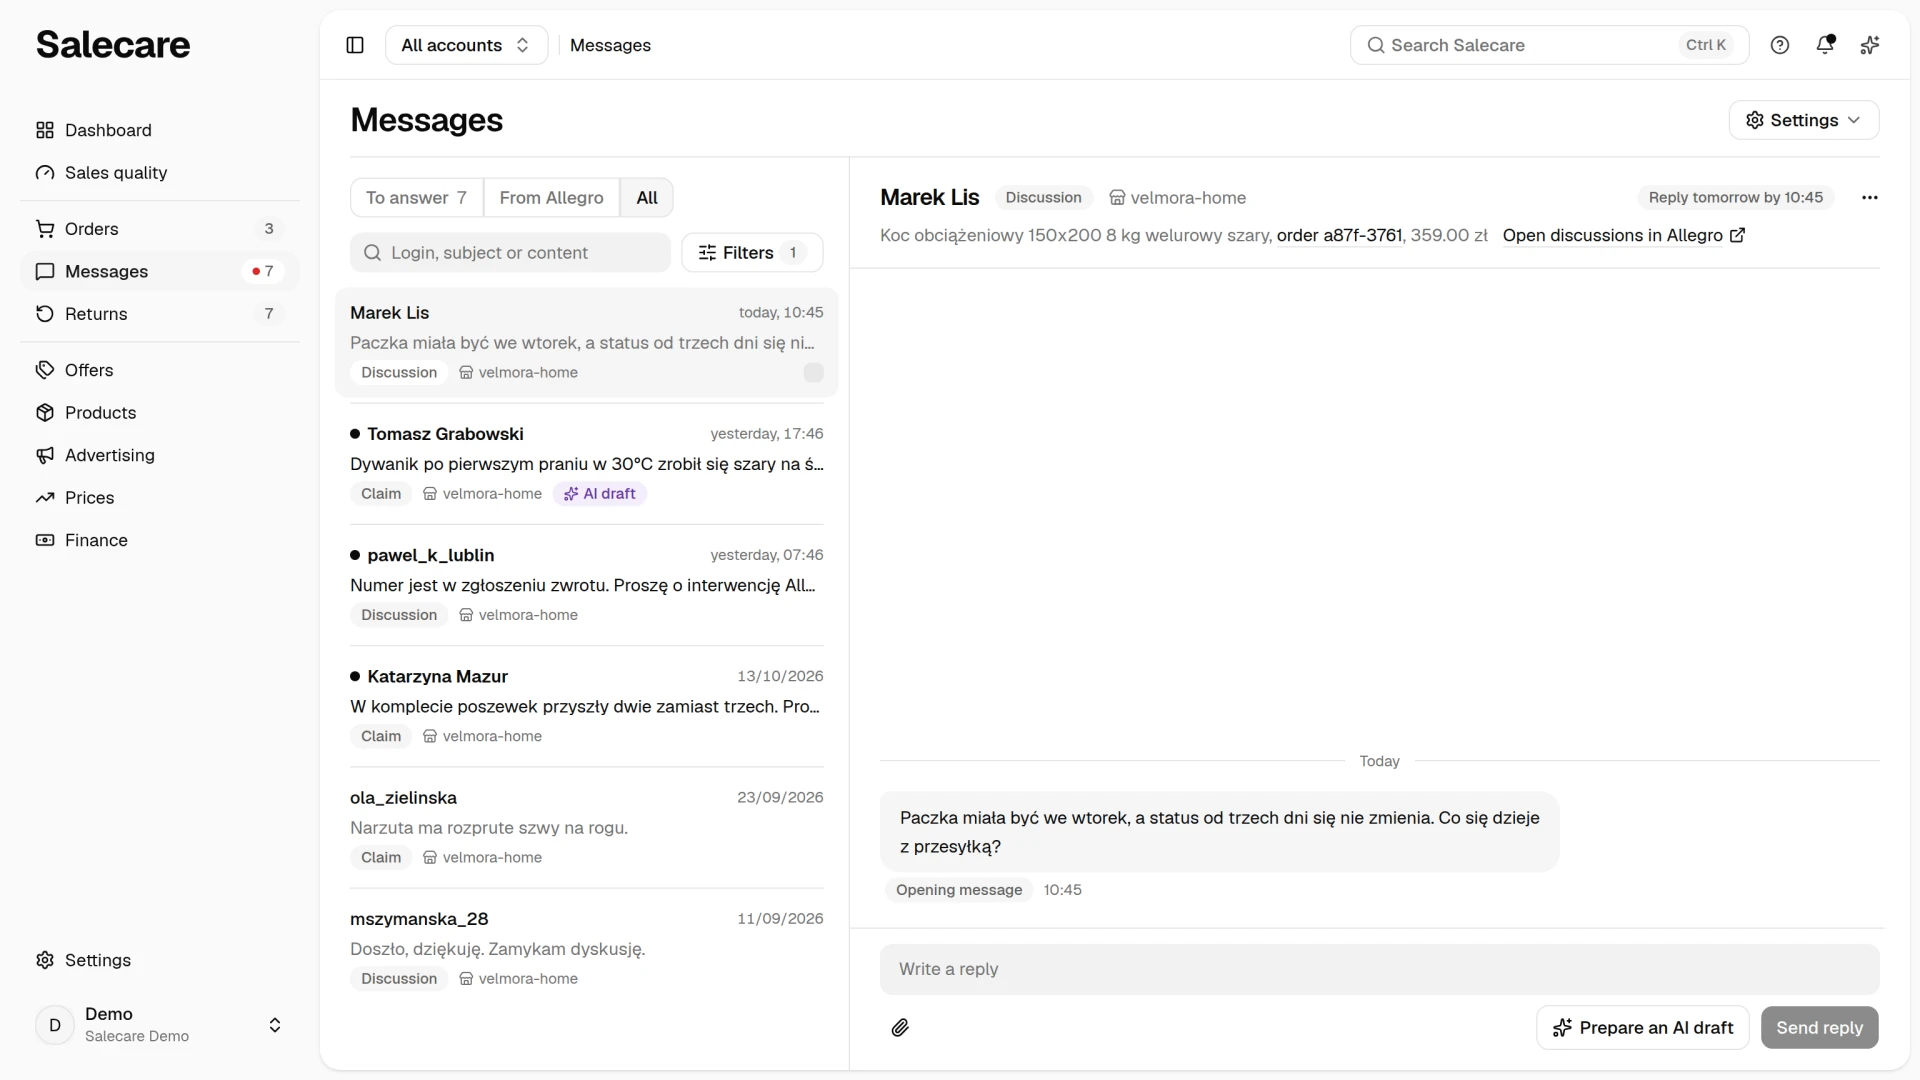The image size is (1920, 1080).
Task: Click the magnifier icon in Search Salecare
Action: pyautogui.click(x=1376, y=45)
